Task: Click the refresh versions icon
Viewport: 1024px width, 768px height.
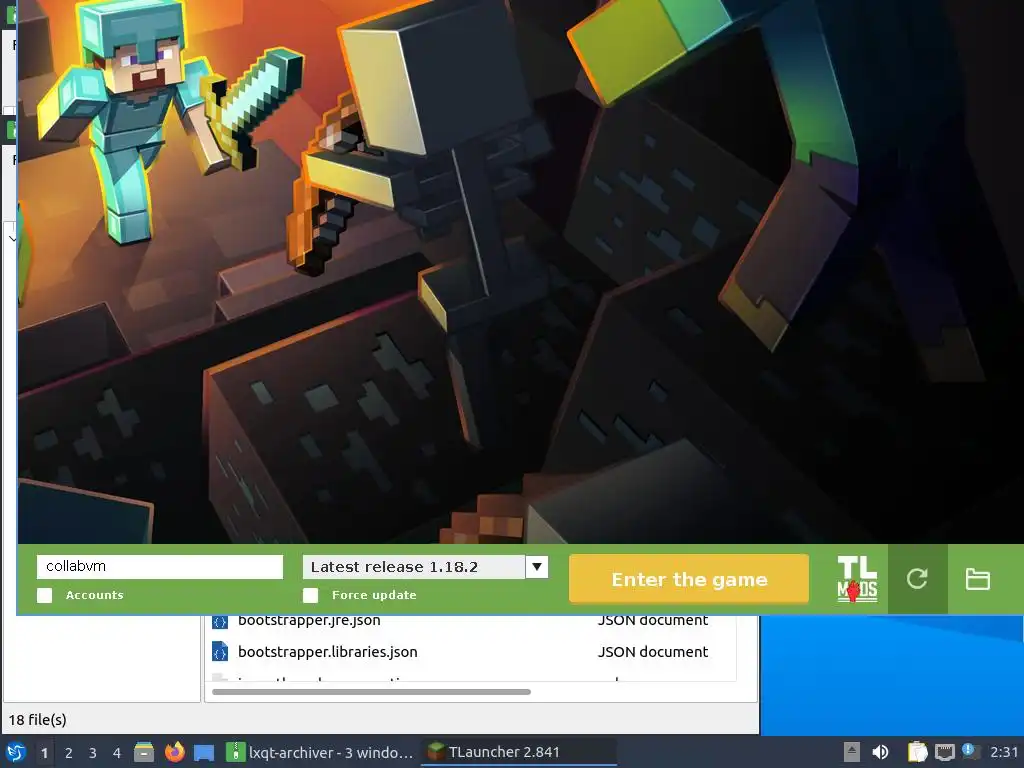Action: coord(917,579)
